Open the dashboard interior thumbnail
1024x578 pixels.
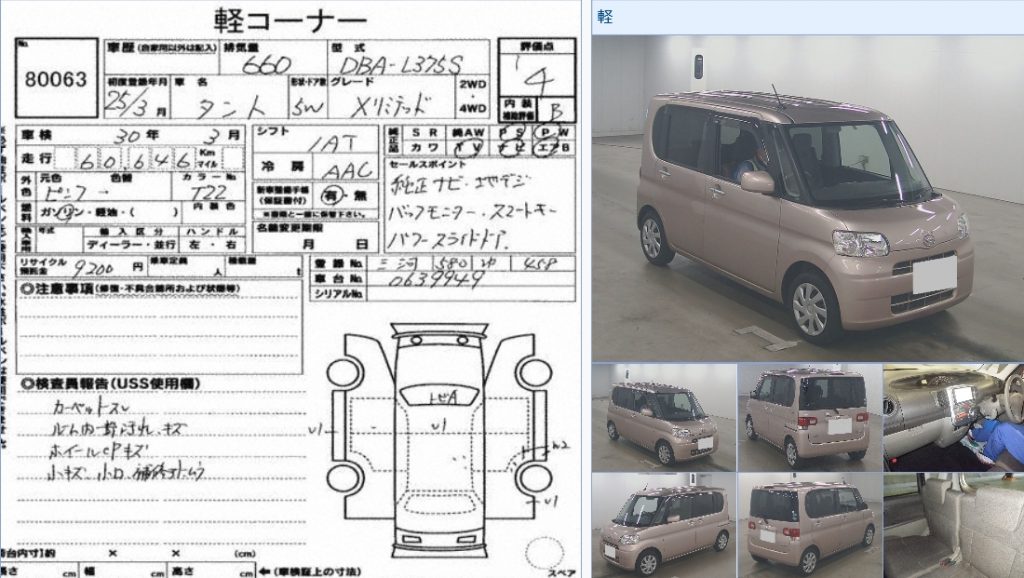point(953,417)
